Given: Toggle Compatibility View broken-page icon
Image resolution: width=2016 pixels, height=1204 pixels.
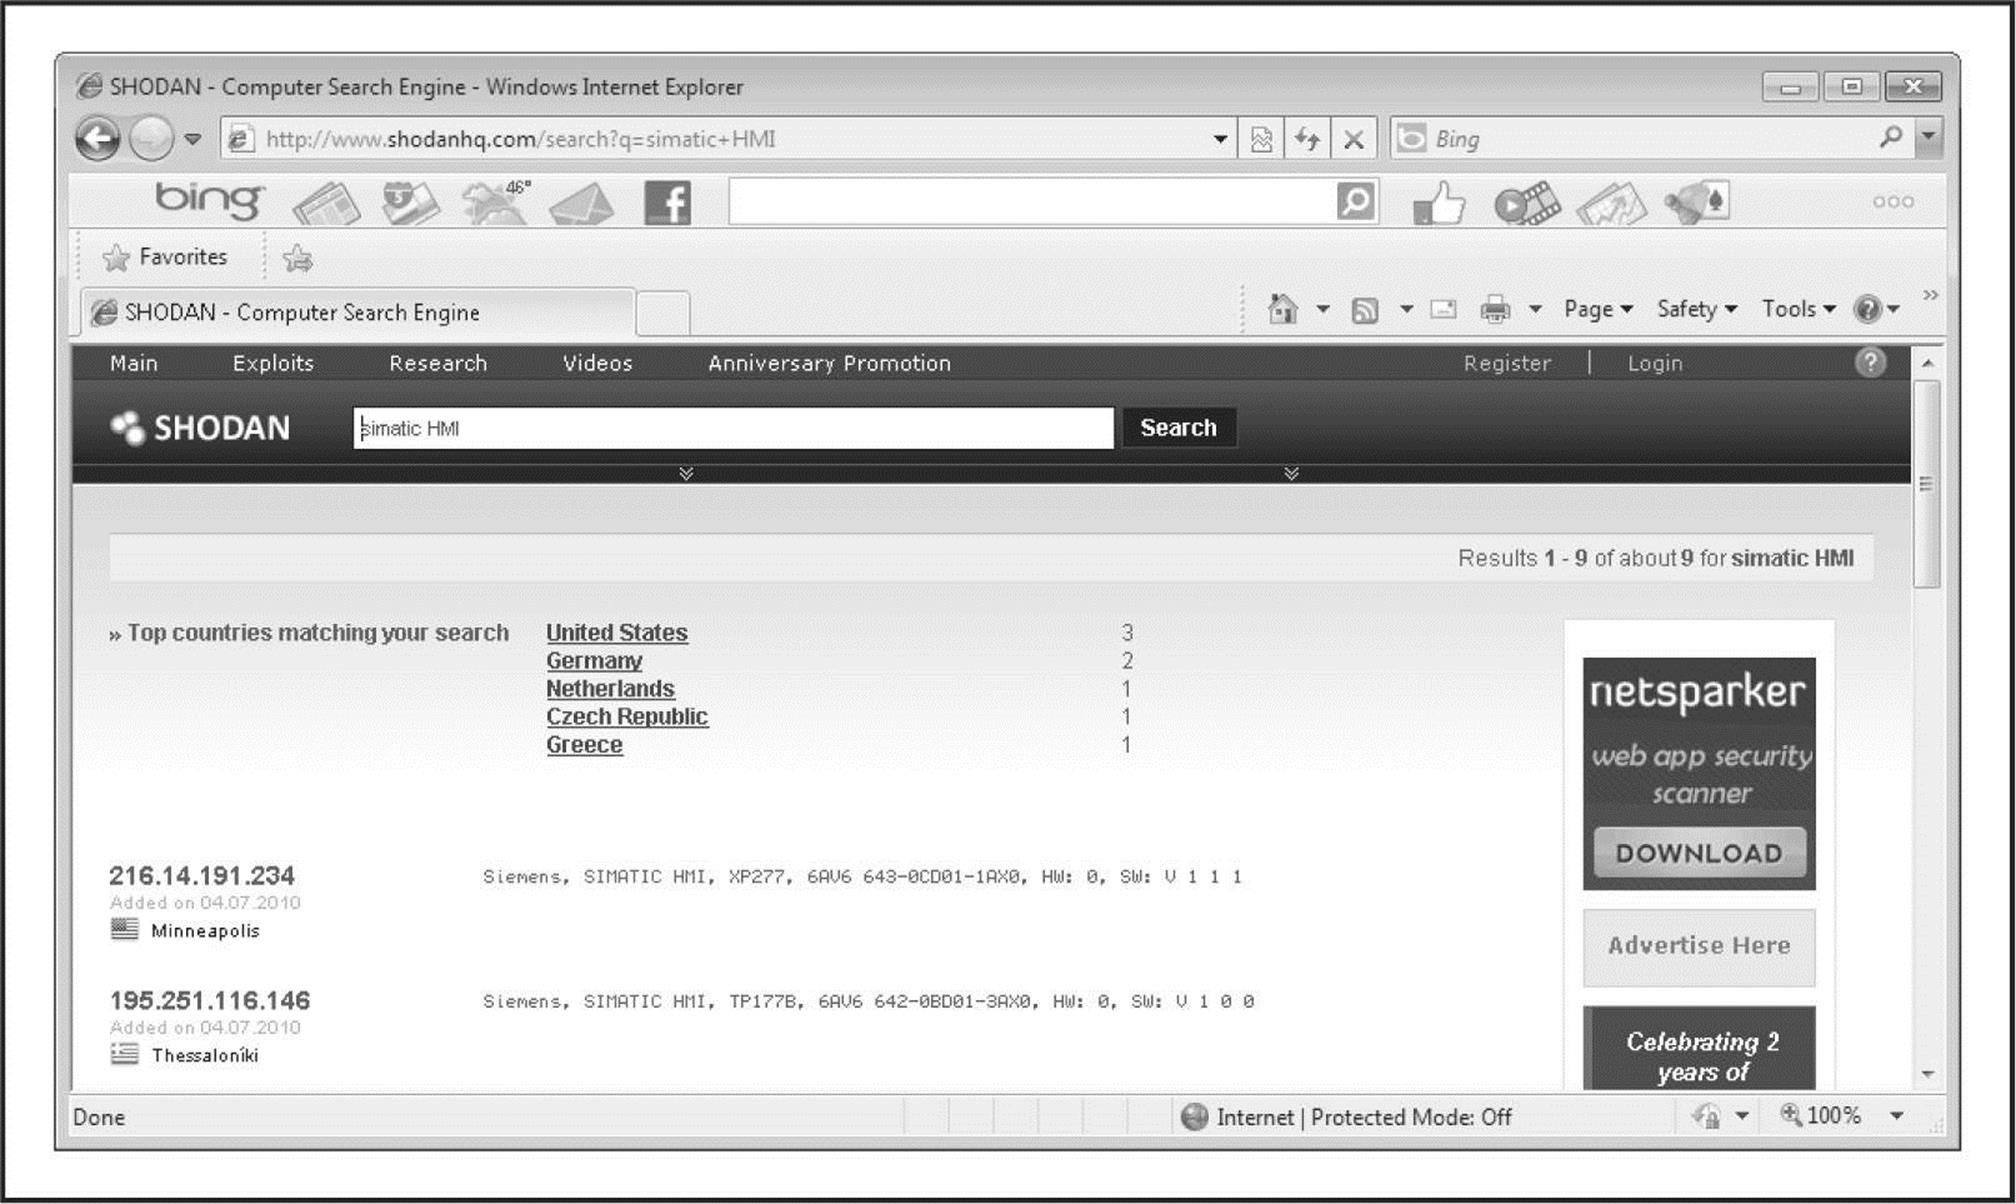Looking at the screenshot, I should tap(1261, 139).
